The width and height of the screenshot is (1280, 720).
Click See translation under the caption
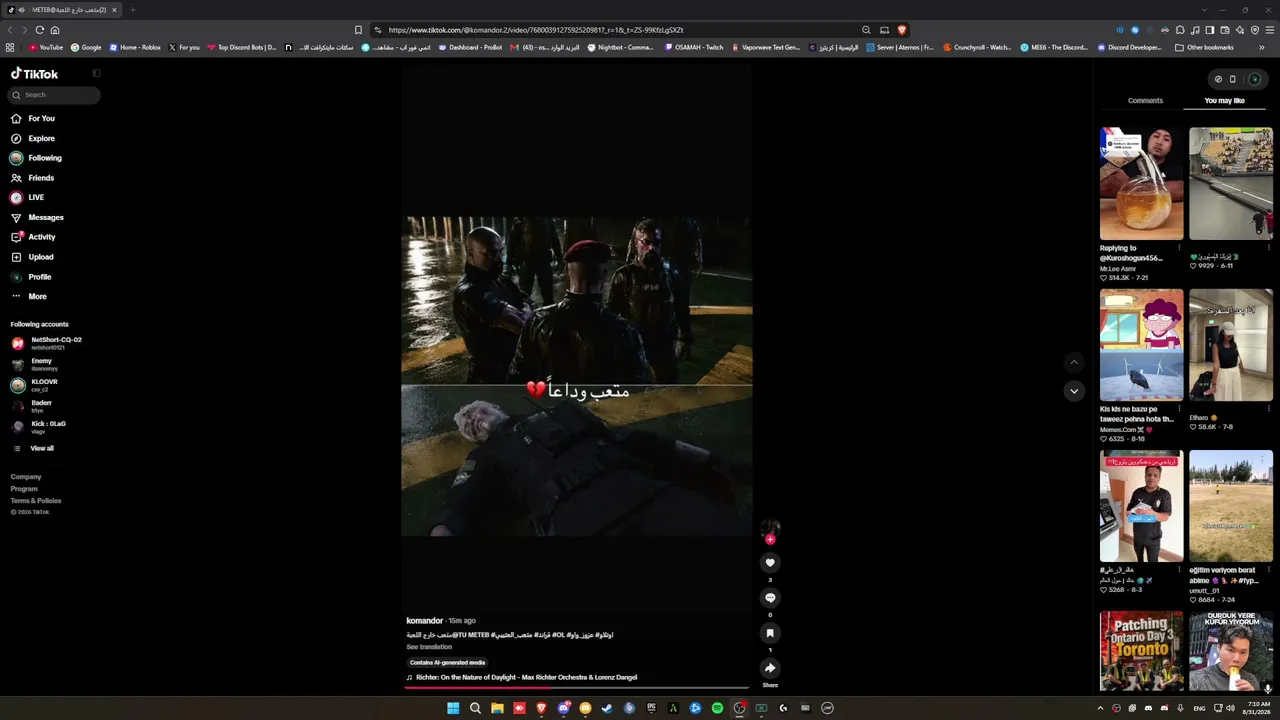(429, 647)
